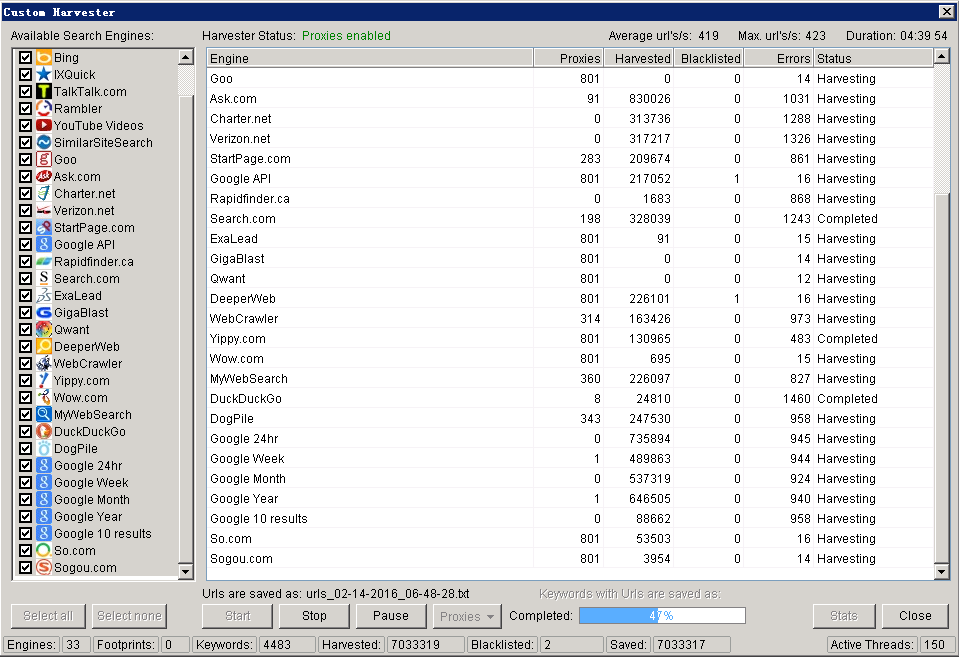The image size is (959, 657).
Task: Click the TalkTalk.com icon
Action: 43,92
